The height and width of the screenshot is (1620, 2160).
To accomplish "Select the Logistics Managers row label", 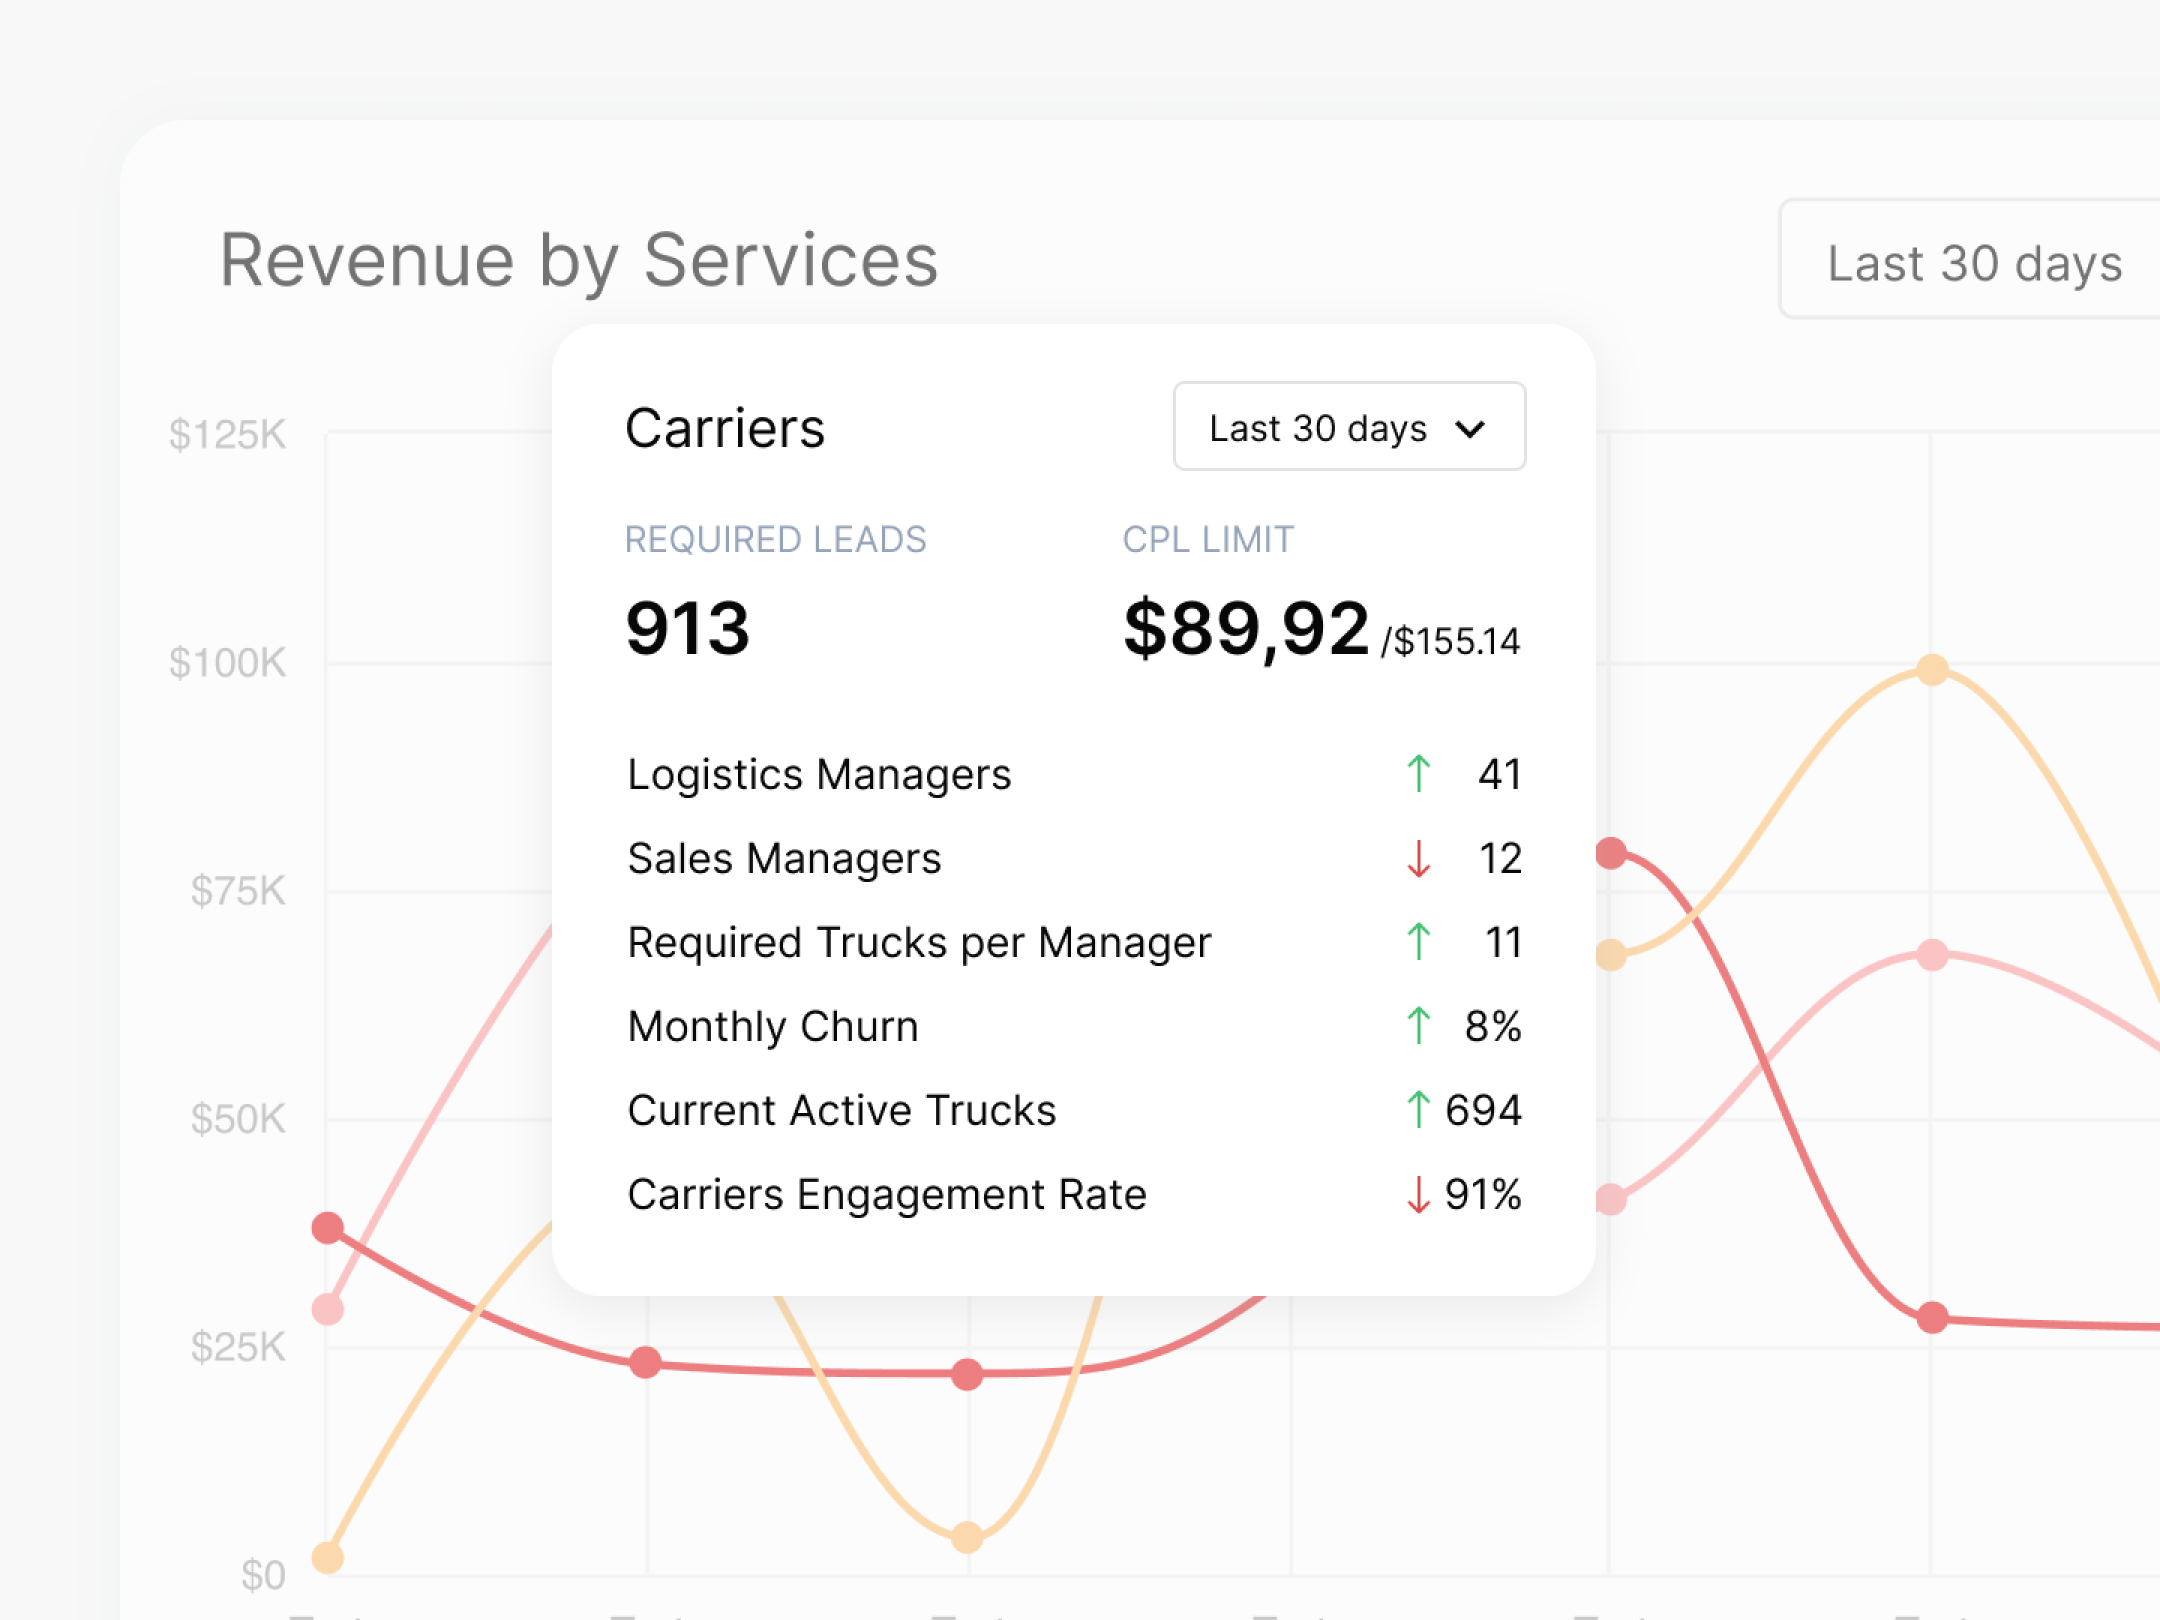I will [x=819, y=775].
